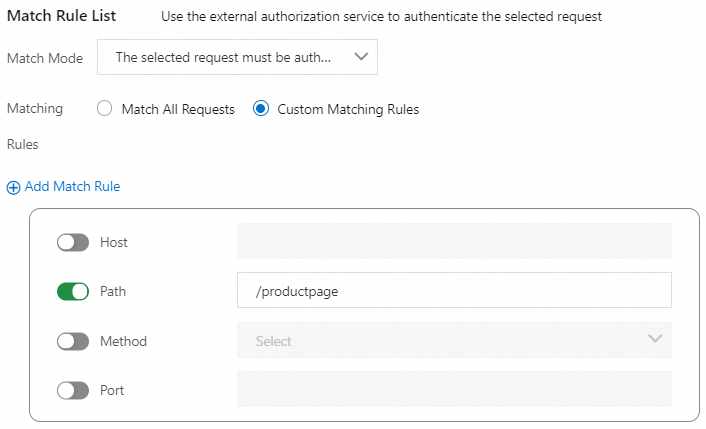This screenshot has width=706, height=429.
Task: Click the Match Mode dropdown chevron arrow
Action: tap(361, 58)
